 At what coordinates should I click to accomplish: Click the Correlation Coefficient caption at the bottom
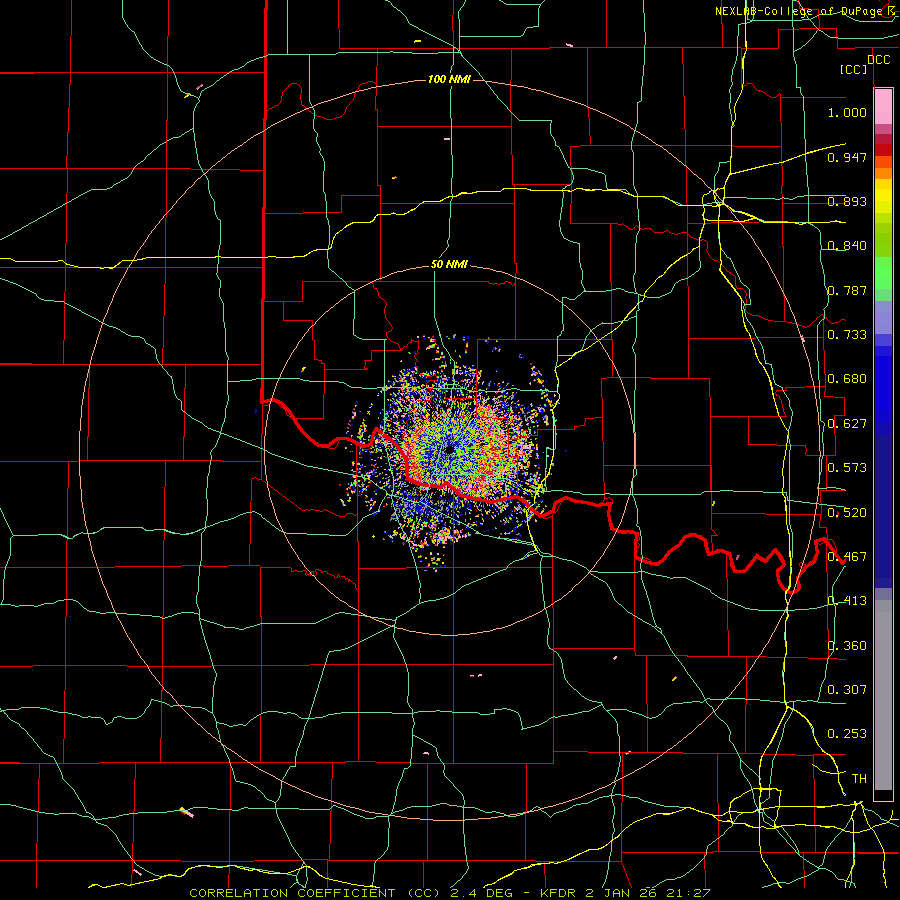(x=449, y=893)
